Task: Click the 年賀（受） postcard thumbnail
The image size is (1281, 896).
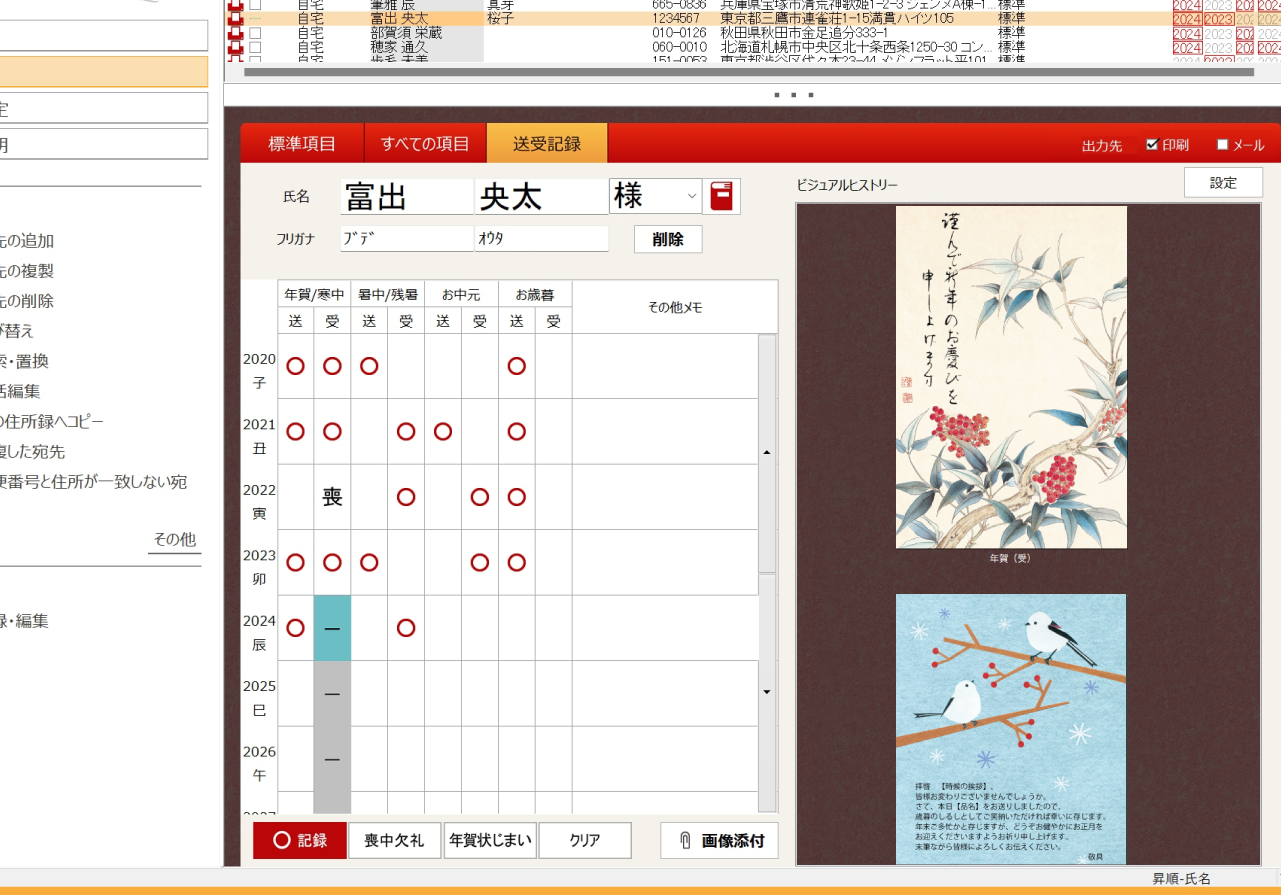Action: [1011, 378]
